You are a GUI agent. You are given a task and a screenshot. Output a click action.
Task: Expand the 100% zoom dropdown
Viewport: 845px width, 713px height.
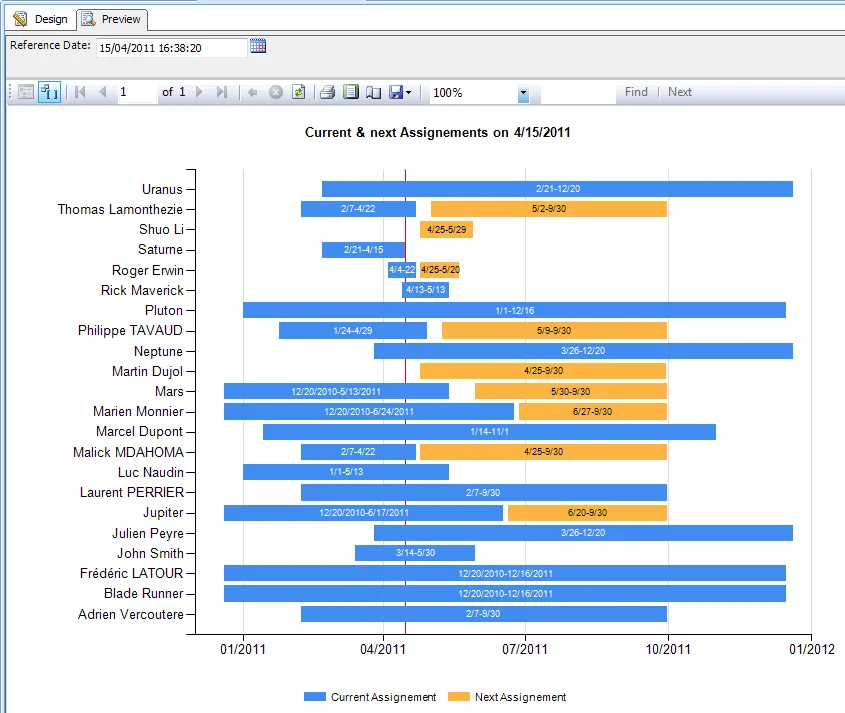[x=523, y=93]
